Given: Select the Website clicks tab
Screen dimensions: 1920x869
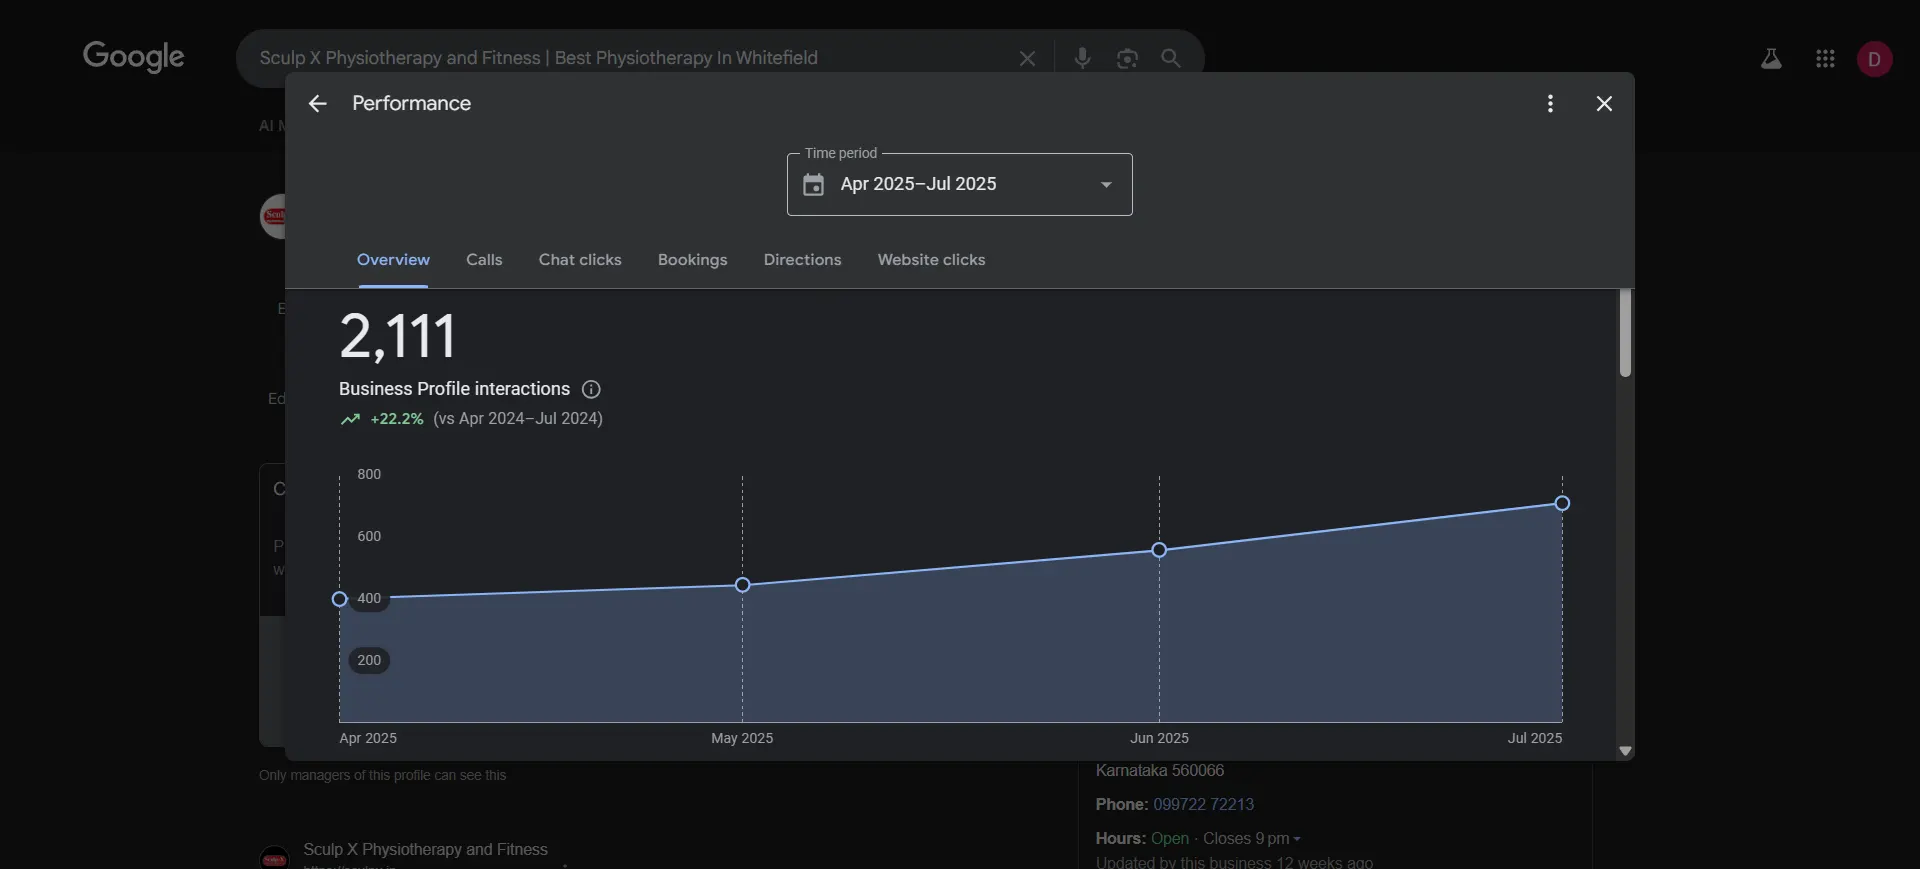Looking at the screenshot, I should (931, 260).
